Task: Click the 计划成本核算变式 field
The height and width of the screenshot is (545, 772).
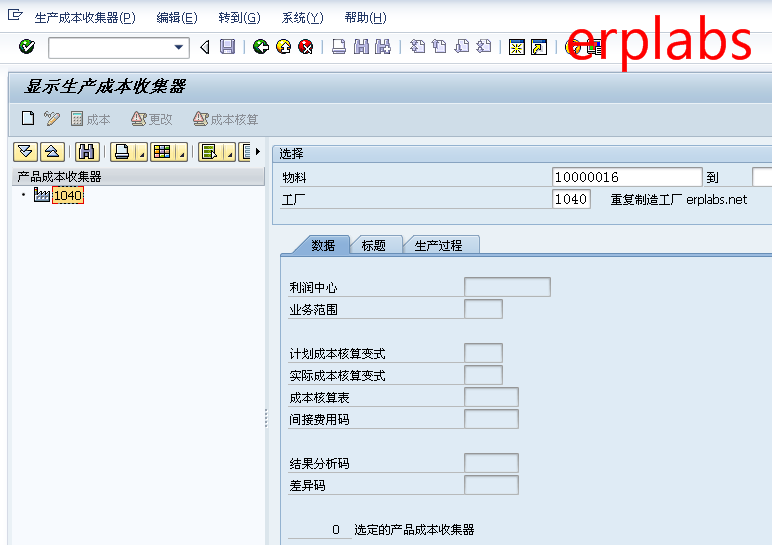Action: tap(483, 353)
